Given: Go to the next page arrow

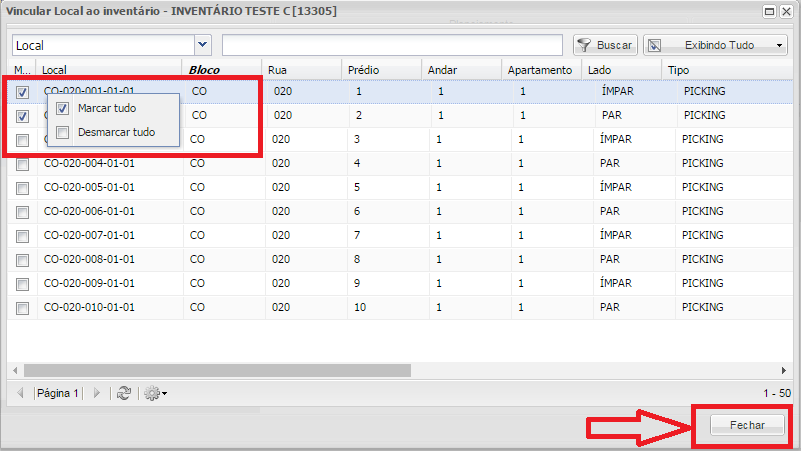Looking at the screenshot, I should pyautogui.click(x=97, y=393).
